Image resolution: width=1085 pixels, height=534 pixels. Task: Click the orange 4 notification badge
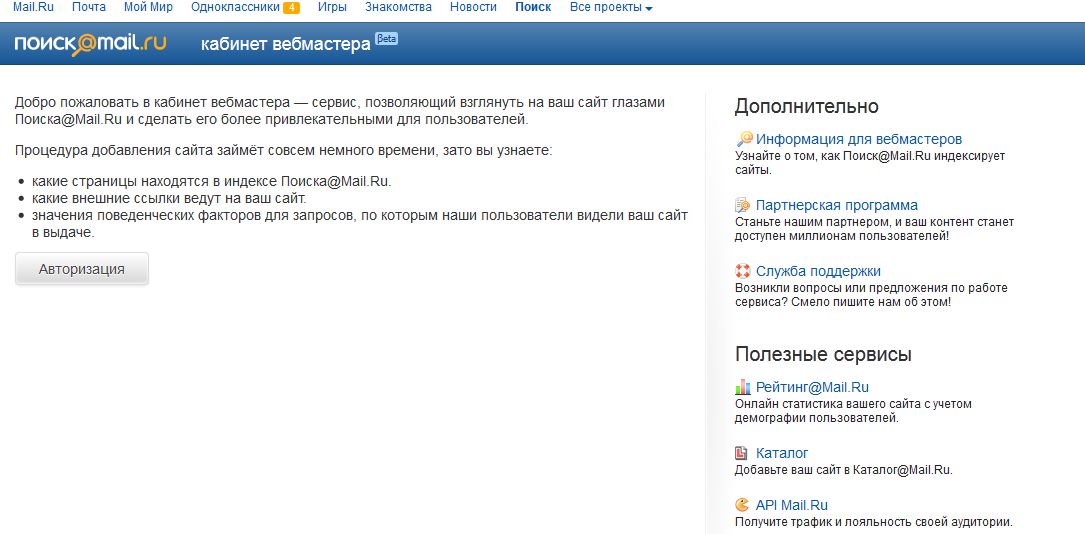pyautogui.click(x=291, y=8)
